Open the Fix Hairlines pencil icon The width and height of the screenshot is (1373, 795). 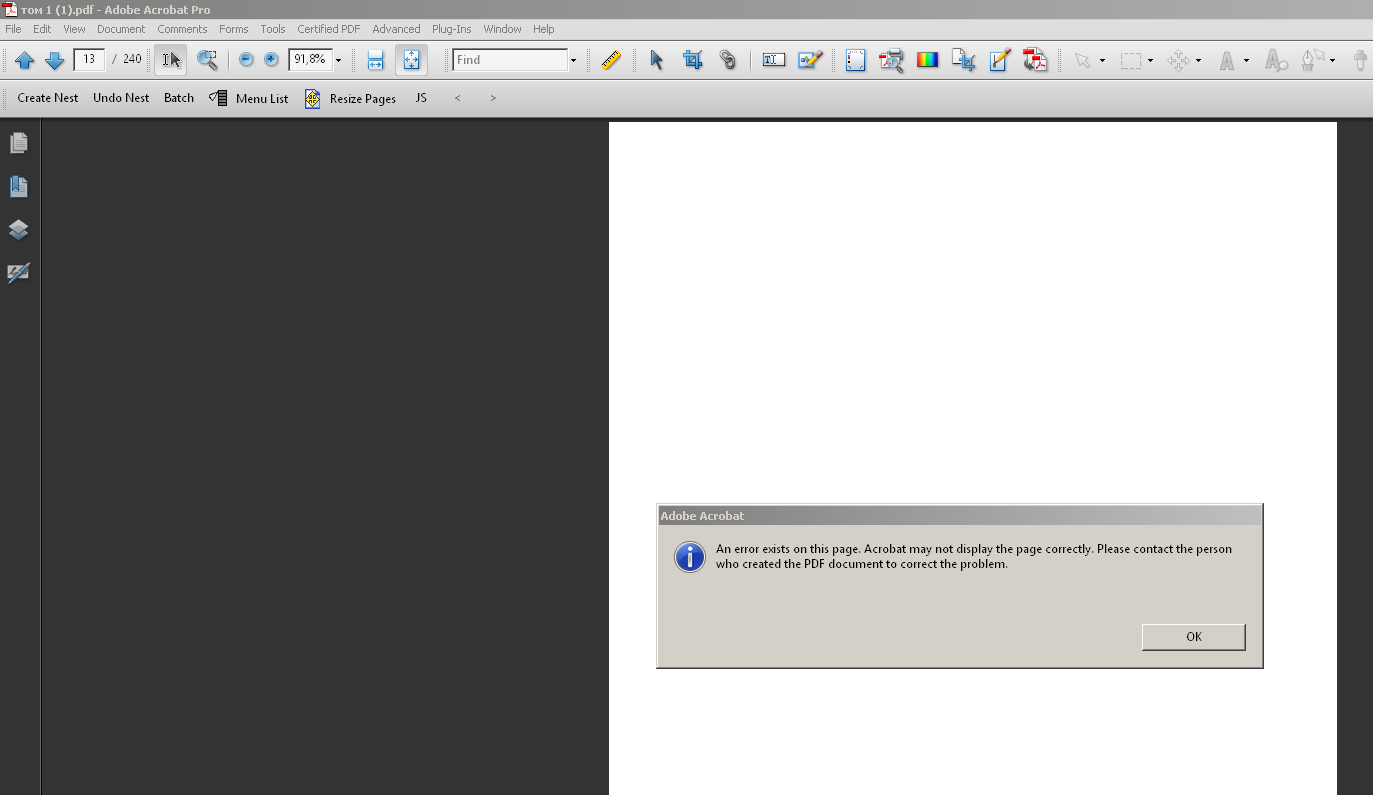point(999,60)
